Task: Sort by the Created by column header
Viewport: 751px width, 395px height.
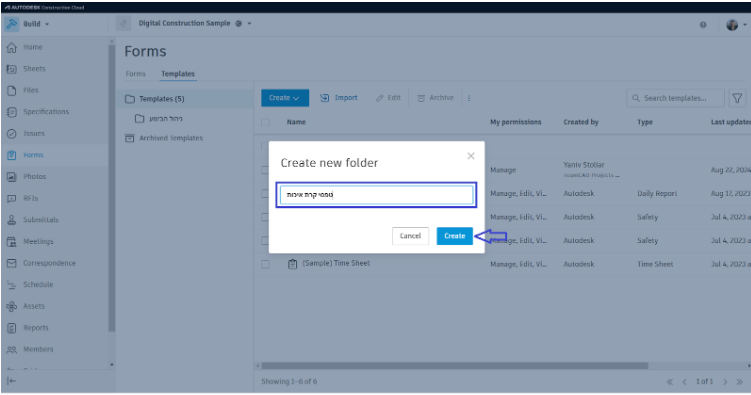Action: coord(581,123)
